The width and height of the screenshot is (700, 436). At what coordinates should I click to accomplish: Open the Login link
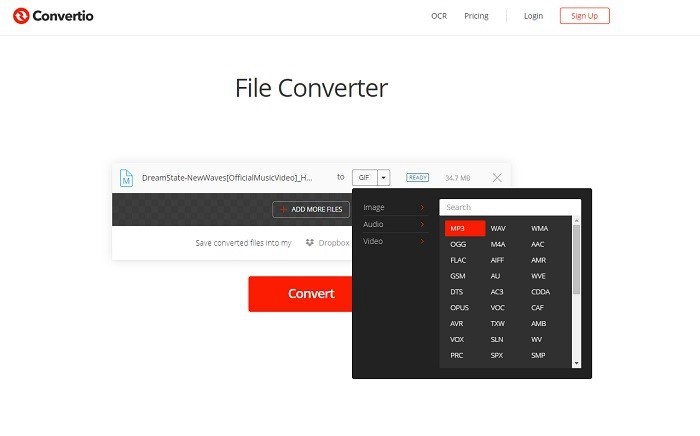533,16
